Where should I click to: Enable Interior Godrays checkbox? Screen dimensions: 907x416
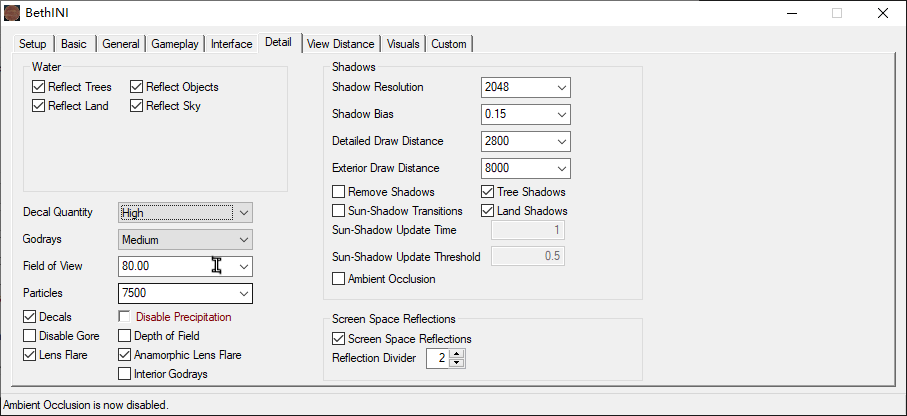point(124,374)
